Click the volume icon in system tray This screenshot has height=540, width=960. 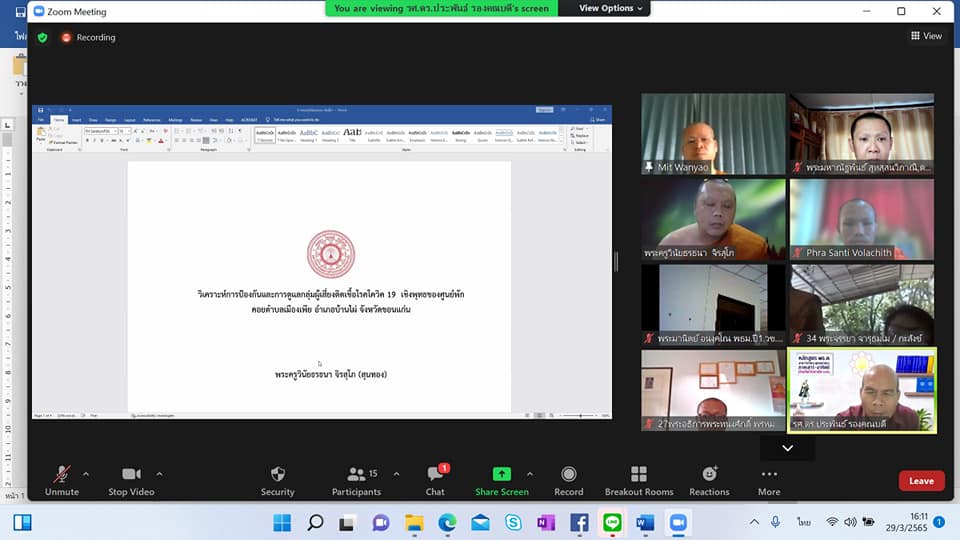[850, 522]
